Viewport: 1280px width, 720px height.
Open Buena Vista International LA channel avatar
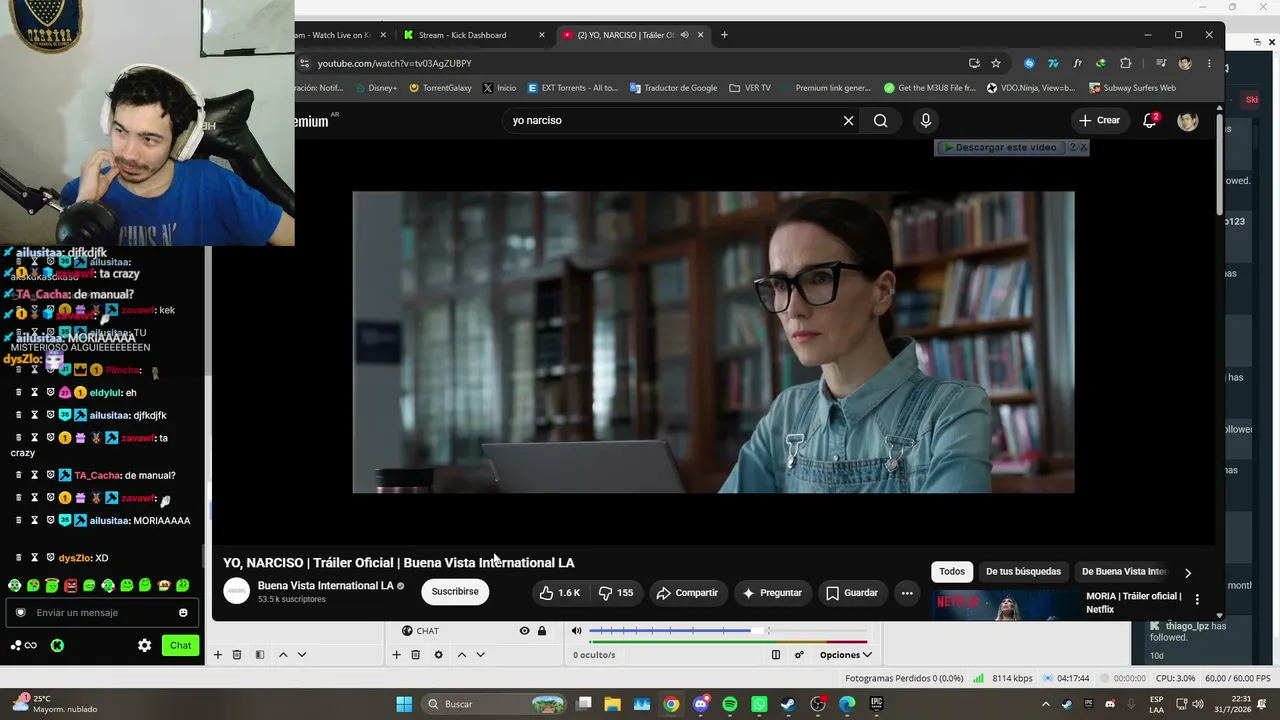pyautogui.click(x=236, y=591)
